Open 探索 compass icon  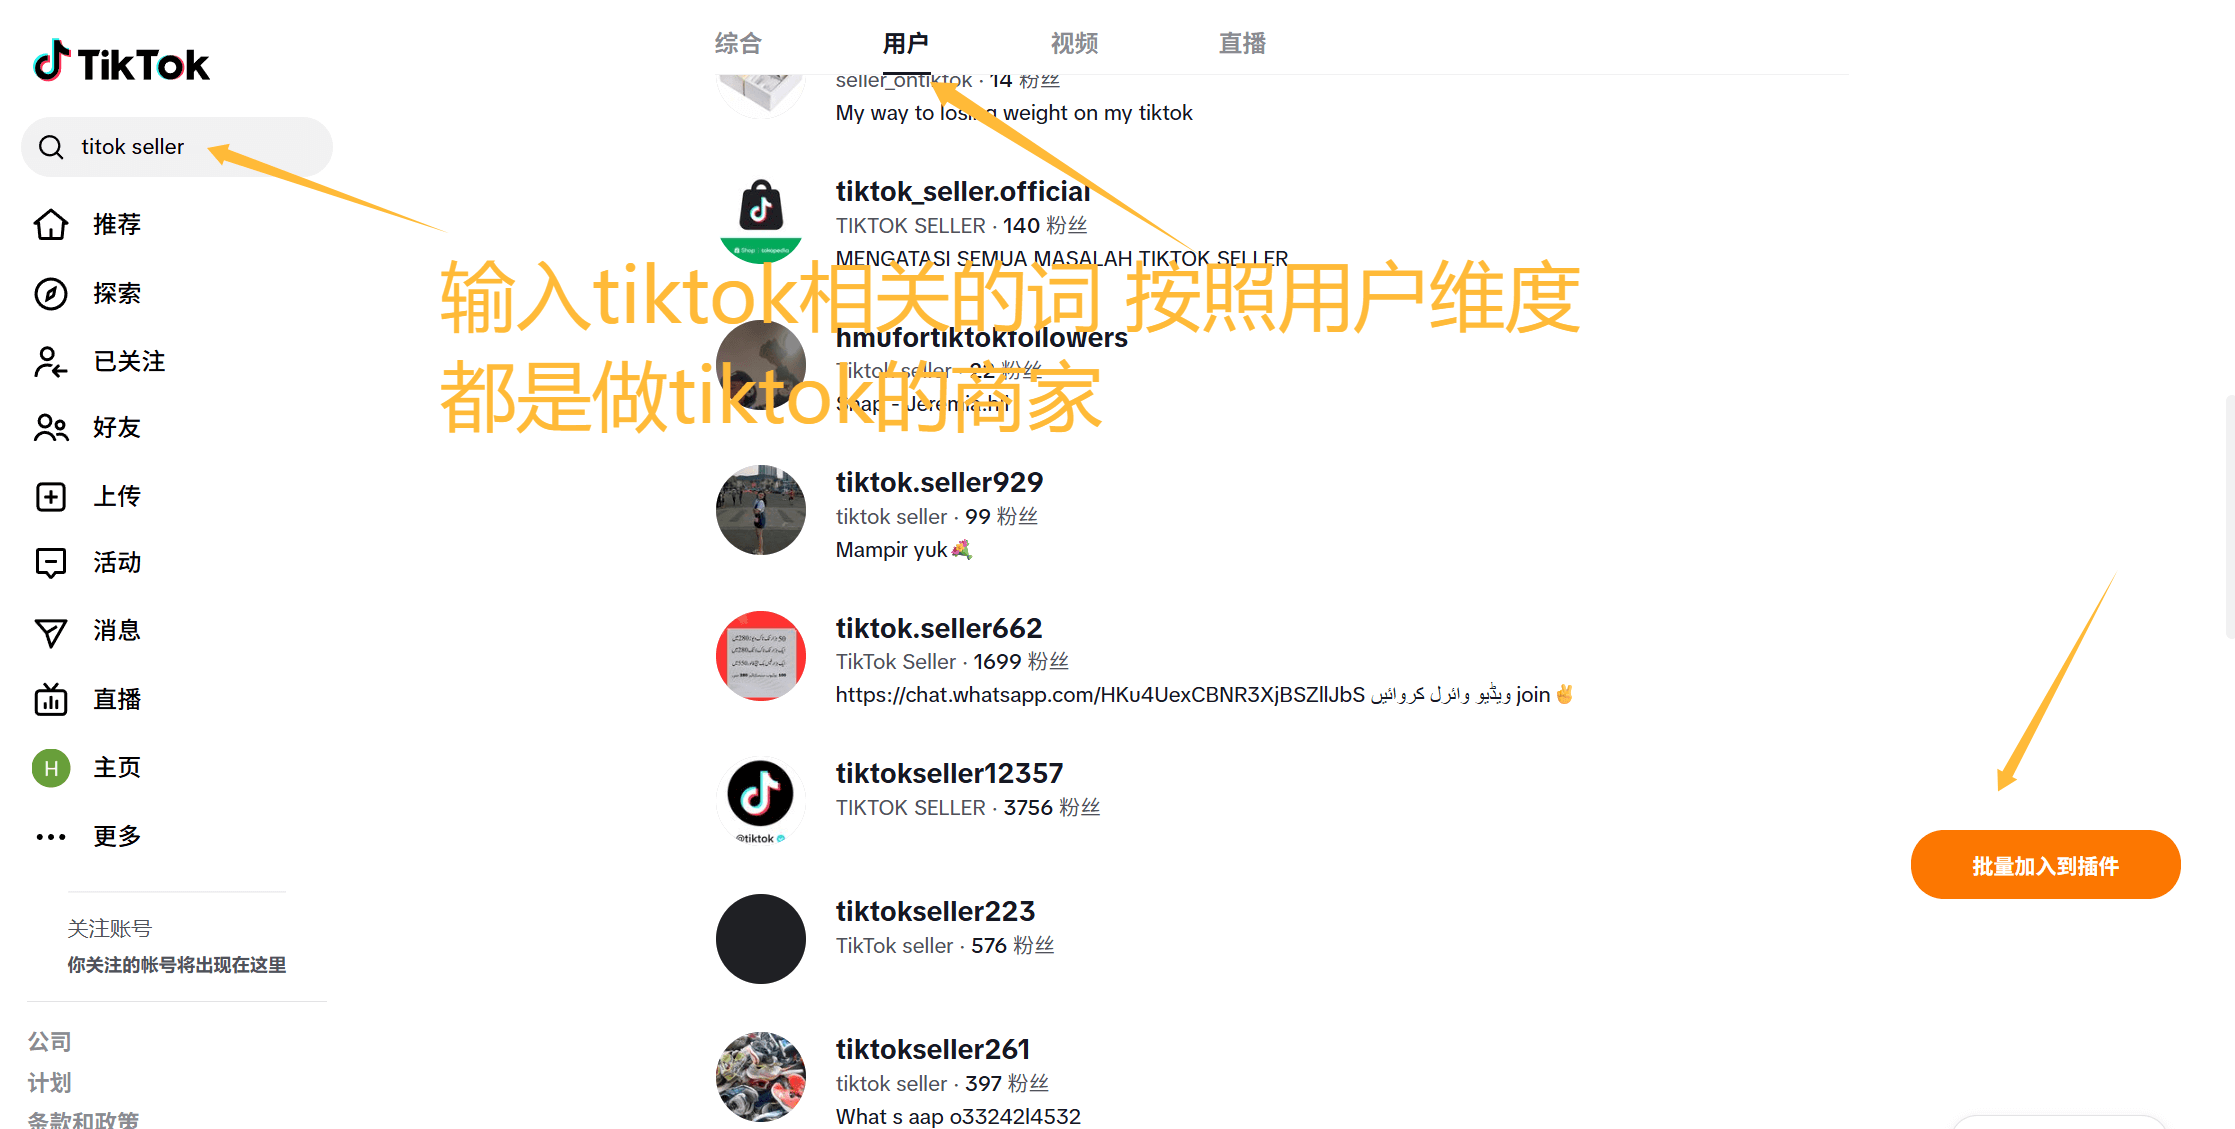(51, 294)
